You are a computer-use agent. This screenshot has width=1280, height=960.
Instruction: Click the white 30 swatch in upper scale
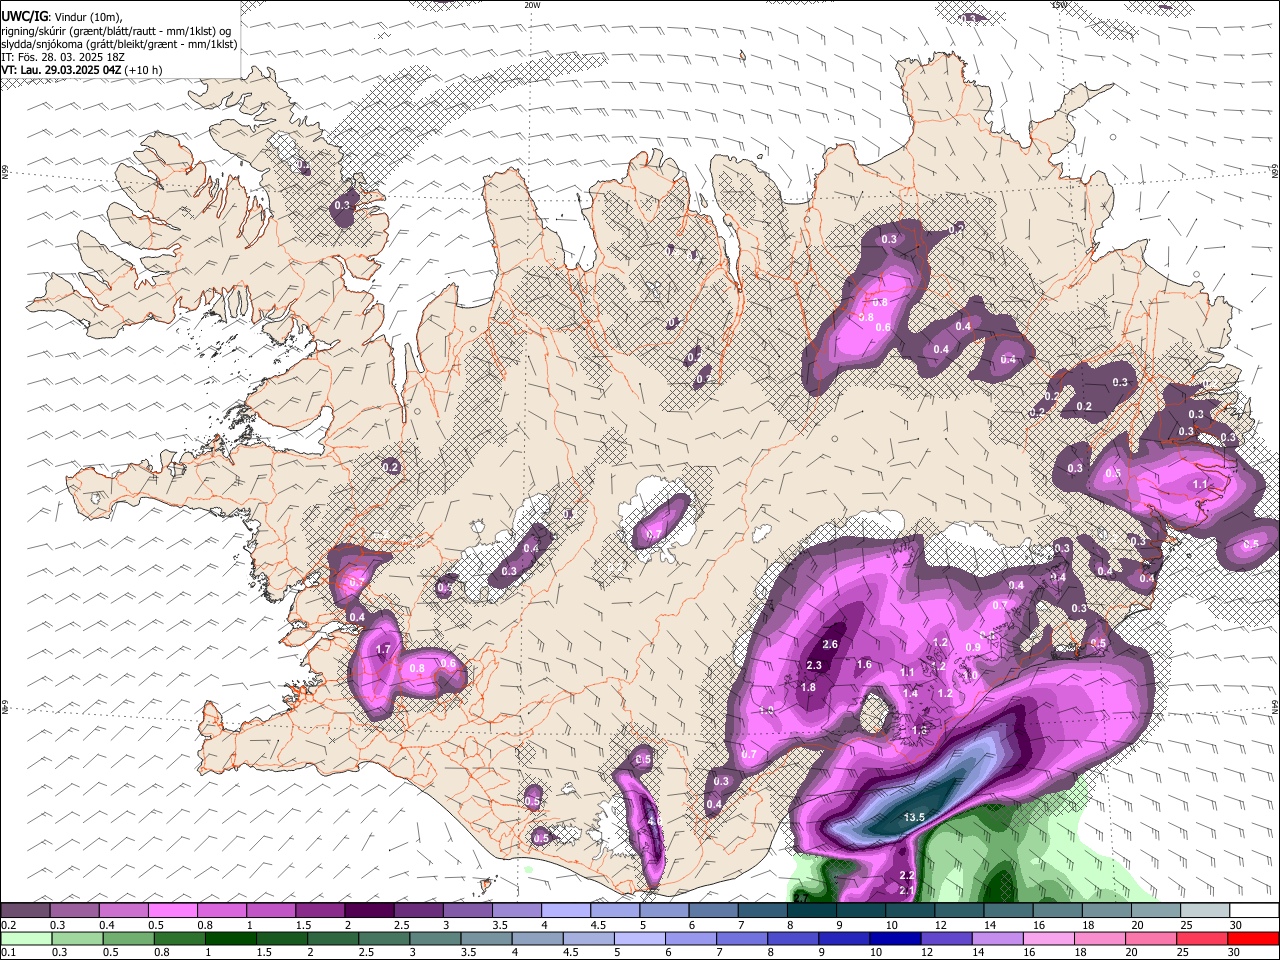click(x=1253, y=911)
